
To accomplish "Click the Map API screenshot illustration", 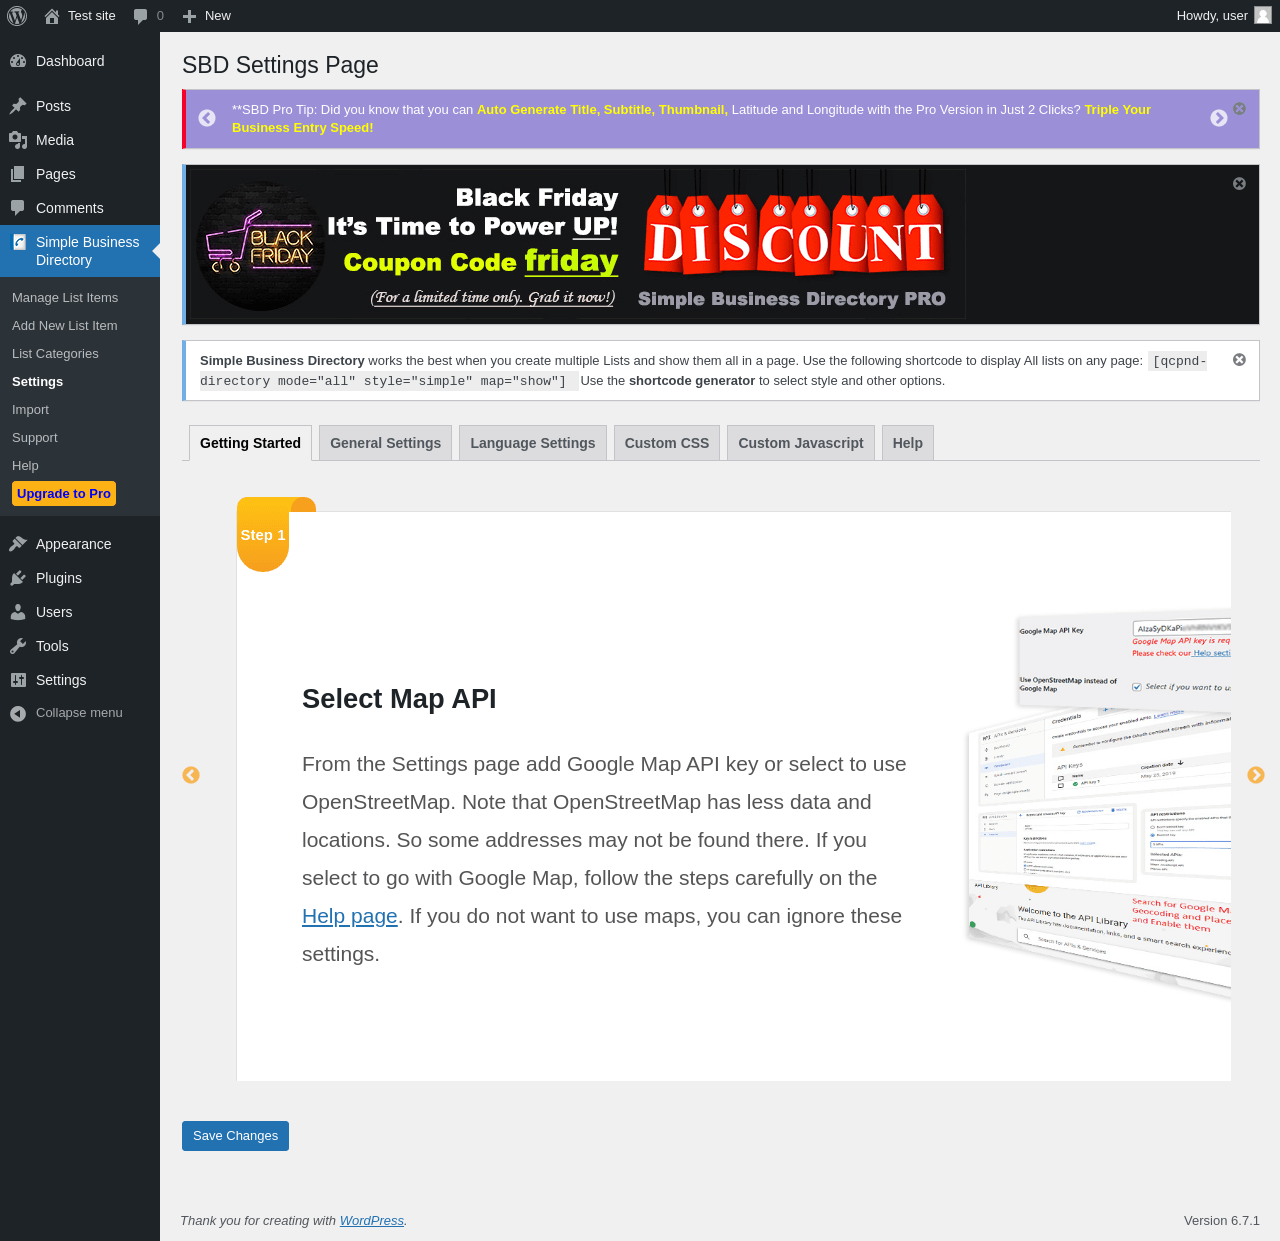I will coord(1099,806).
